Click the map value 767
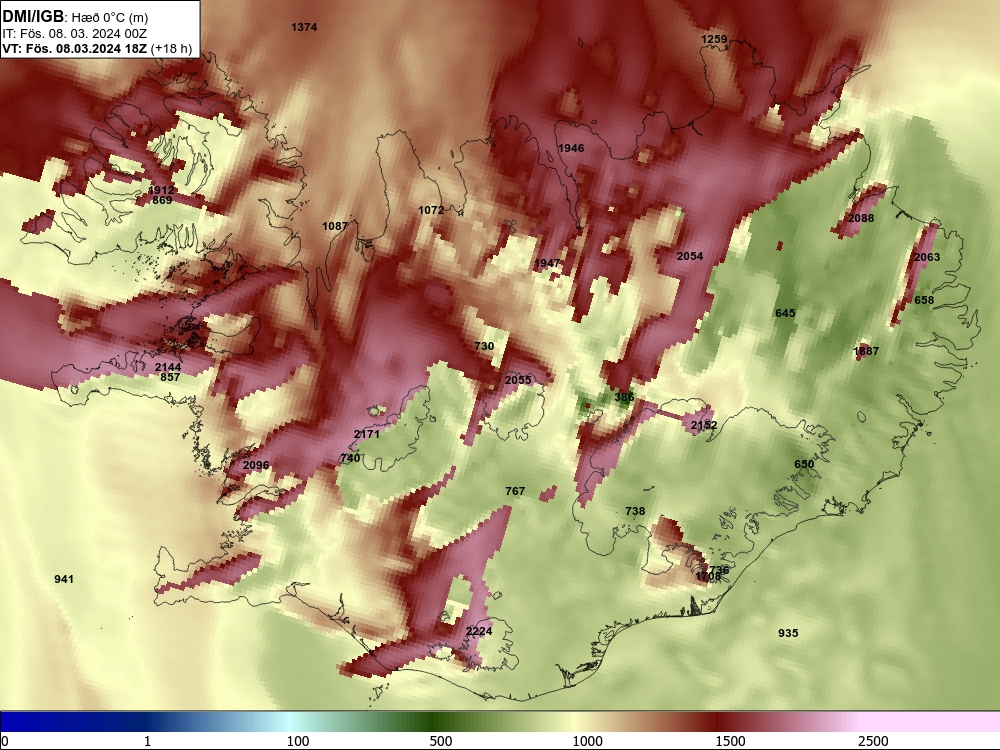 coord(515,490)
